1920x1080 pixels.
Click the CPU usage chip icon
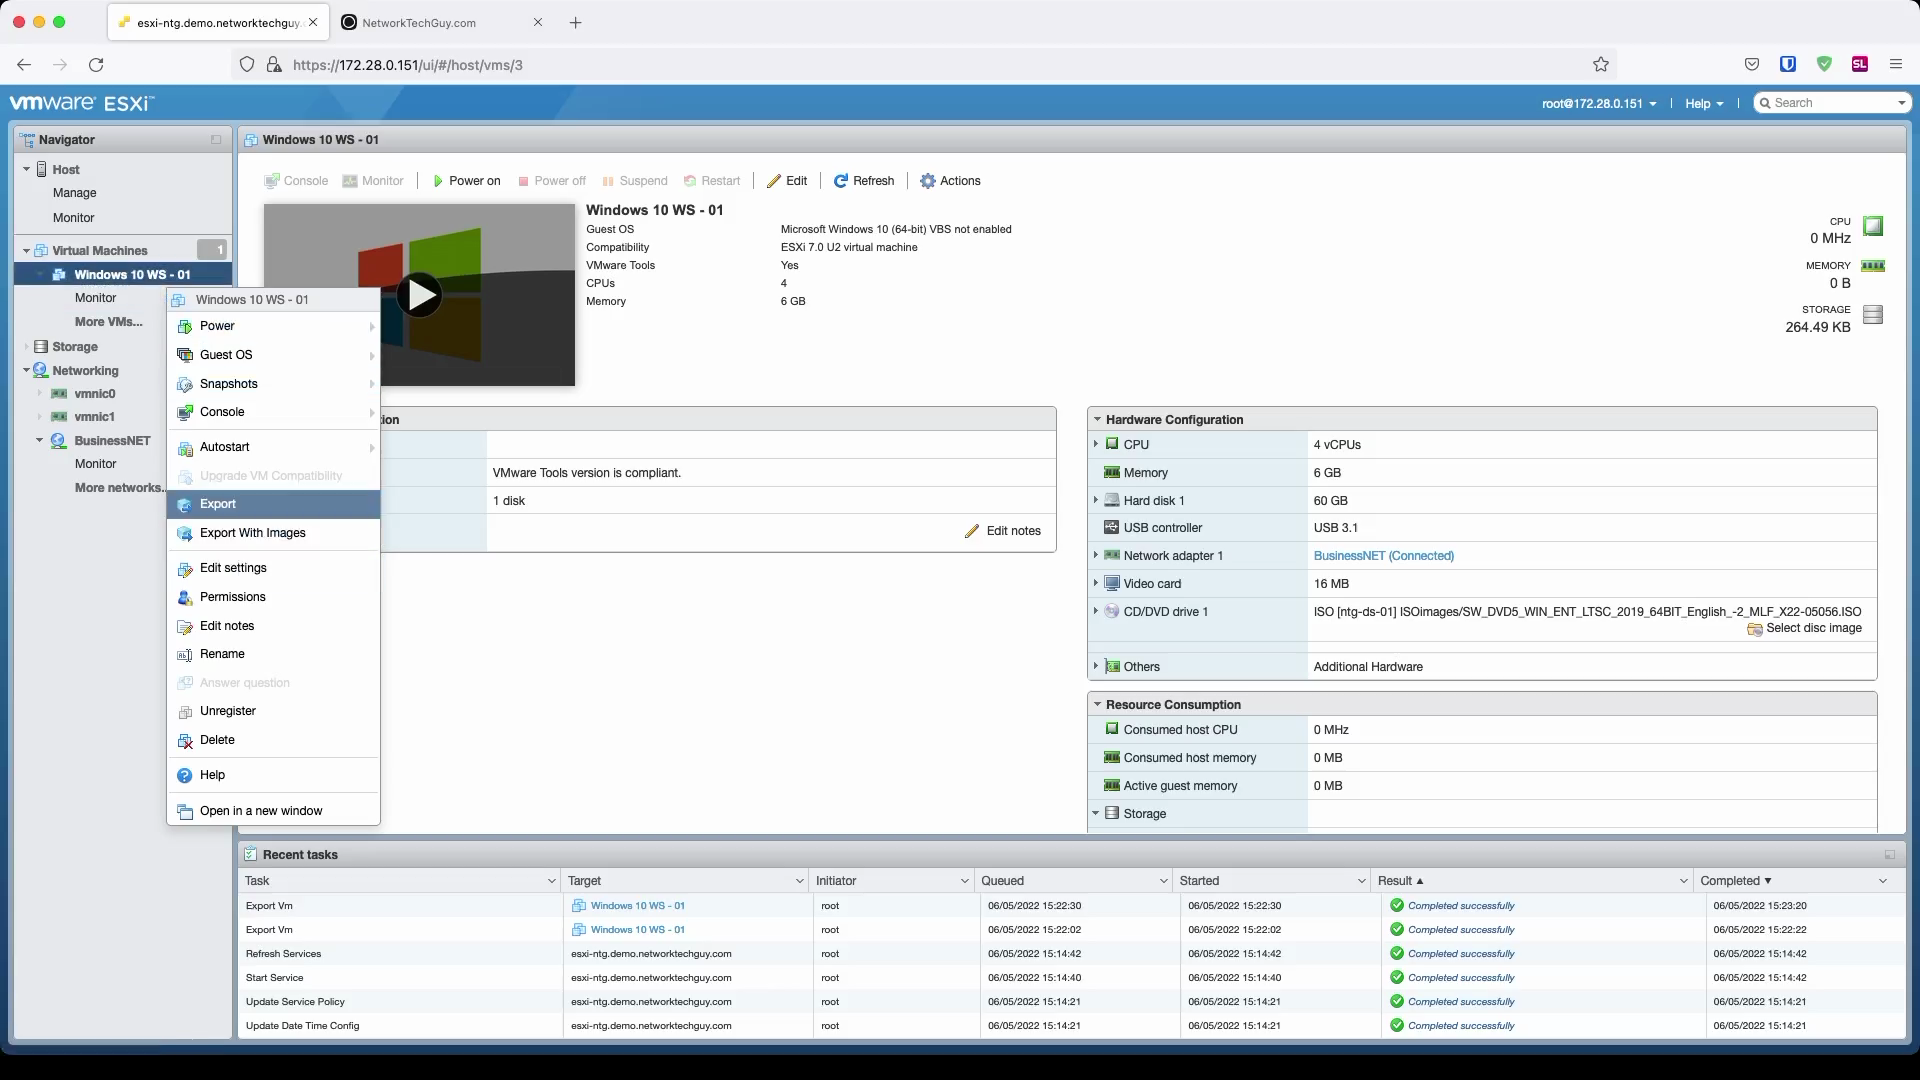pyautogui.click(x=1873, y=227)
